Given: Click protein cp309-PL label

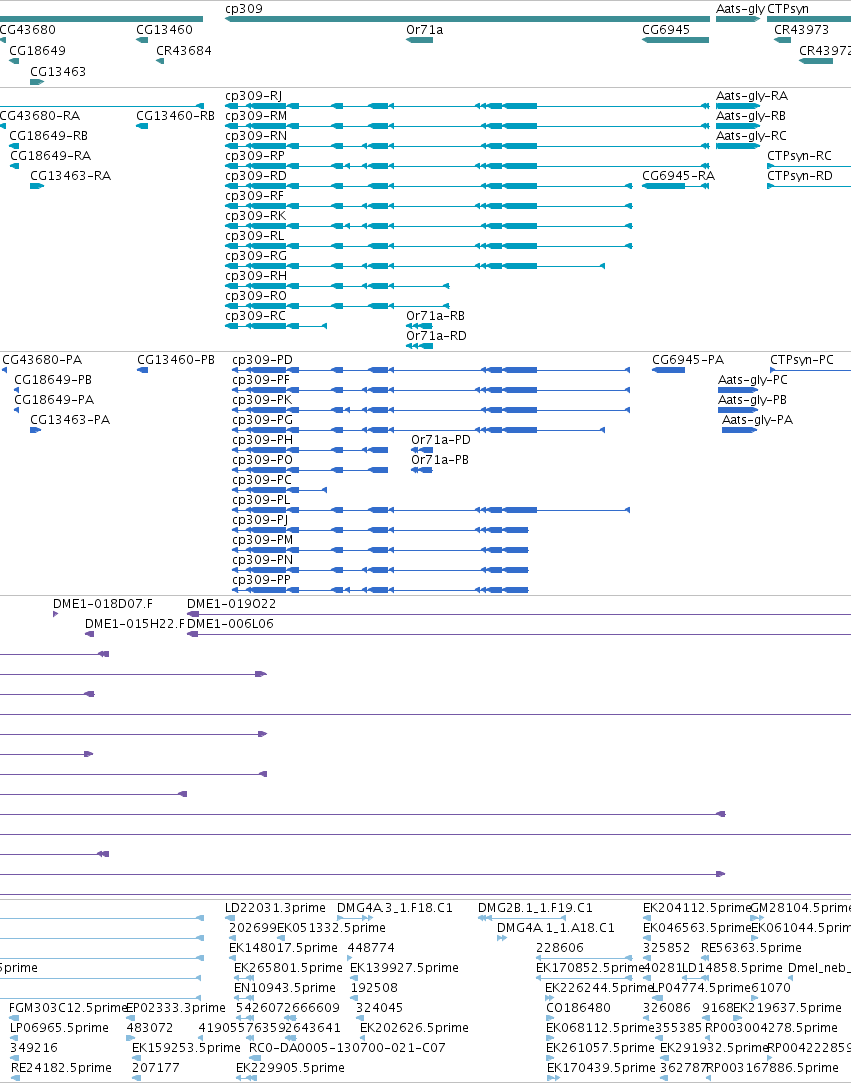Looking at the screenshot, I should point(261,499).
